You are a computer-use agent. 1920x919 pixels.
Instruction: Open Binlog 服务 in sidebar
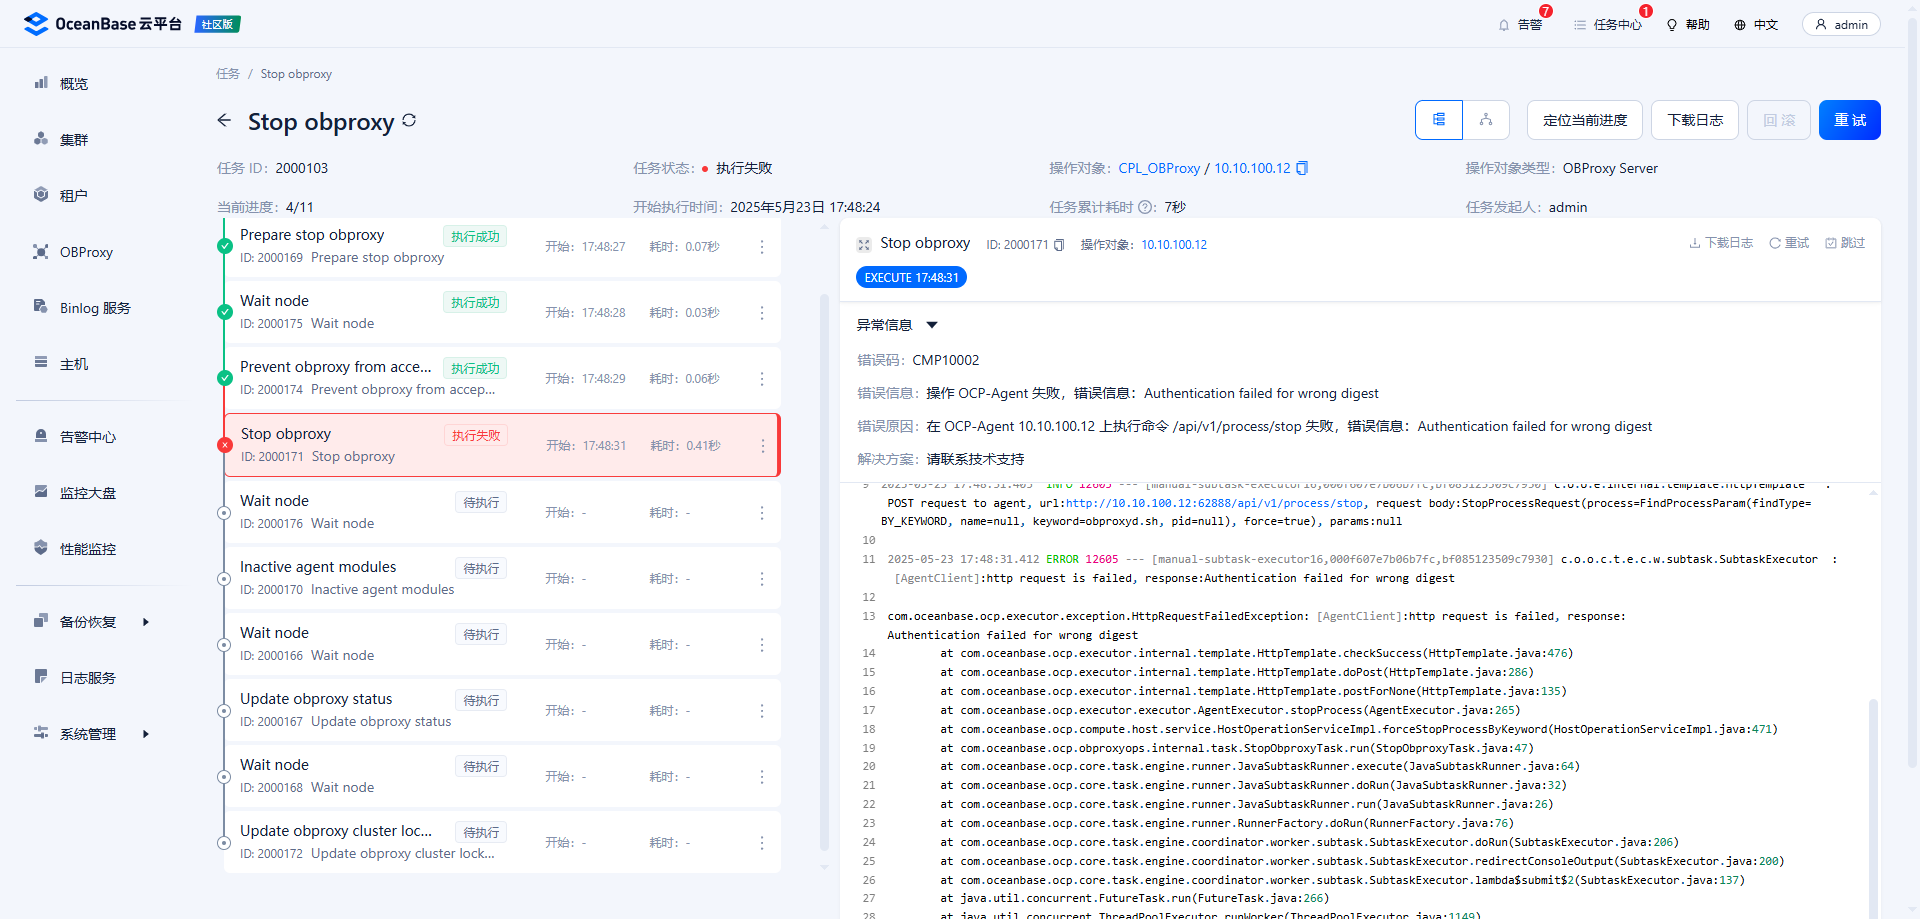pyautogui.click(x=95, y=308)
